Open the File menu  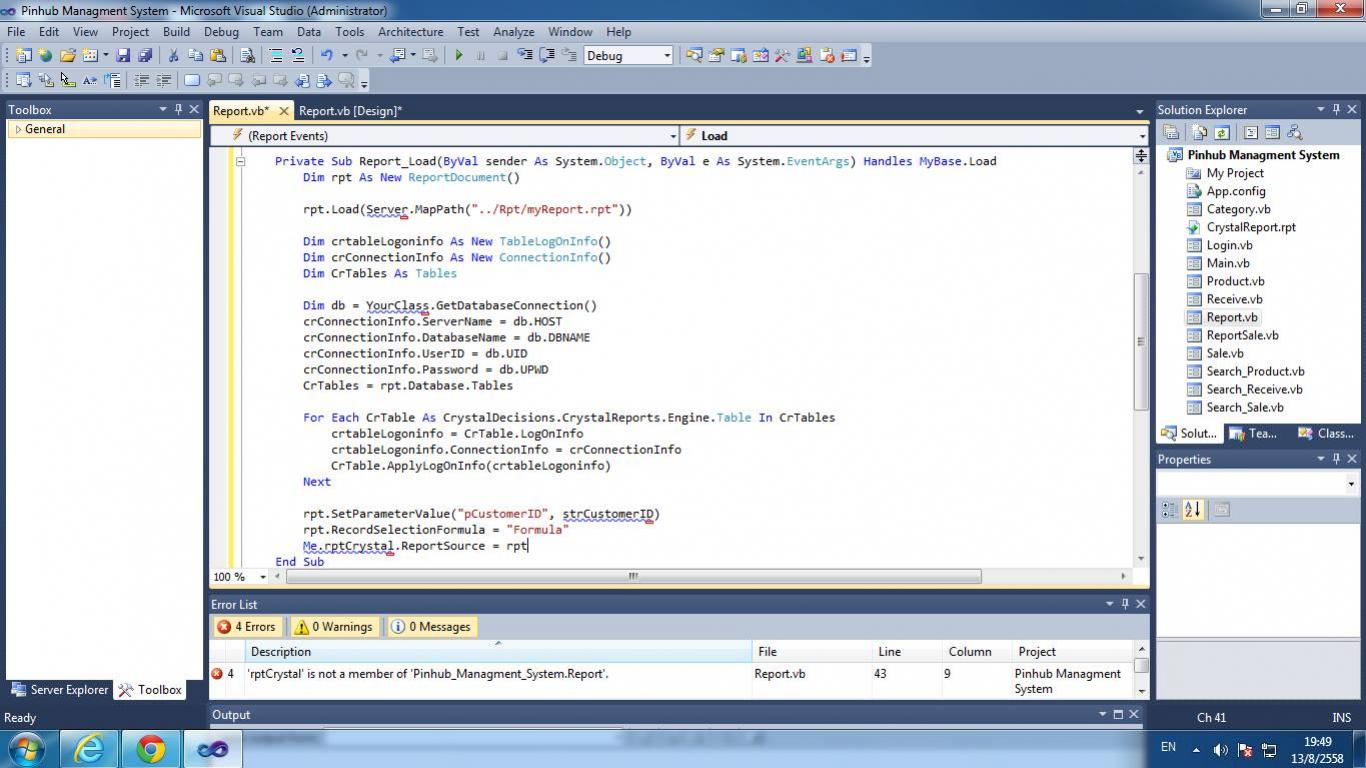(16, 32)
